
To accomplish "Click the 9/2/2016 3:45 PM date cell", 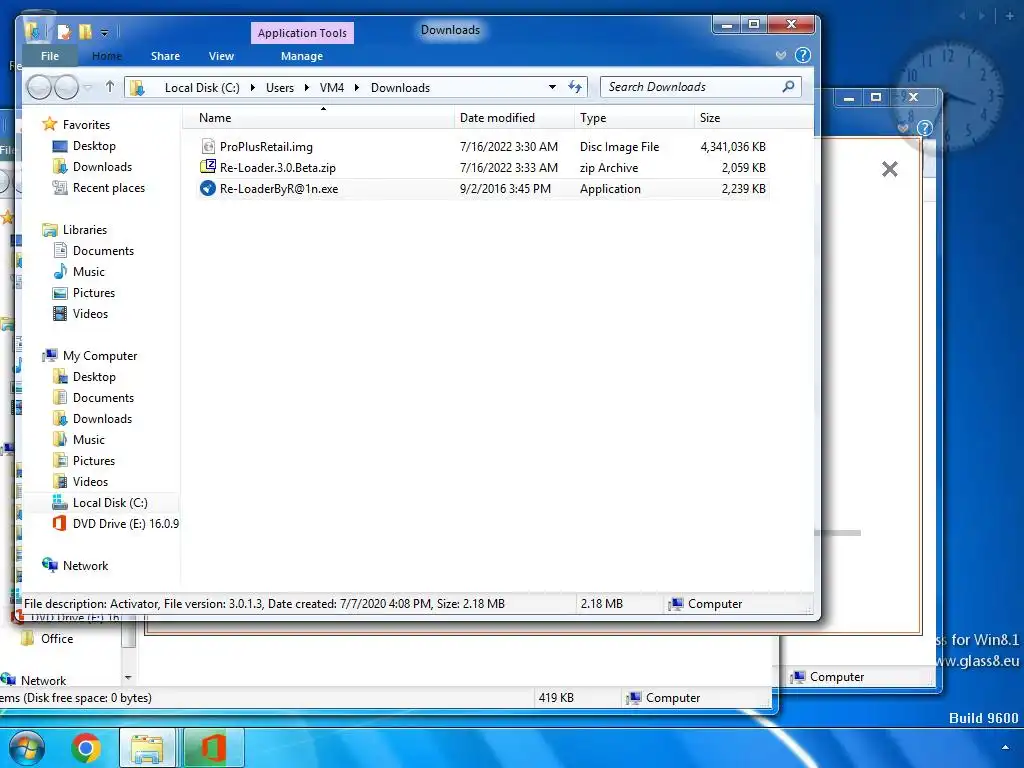I will coord(505,189).
